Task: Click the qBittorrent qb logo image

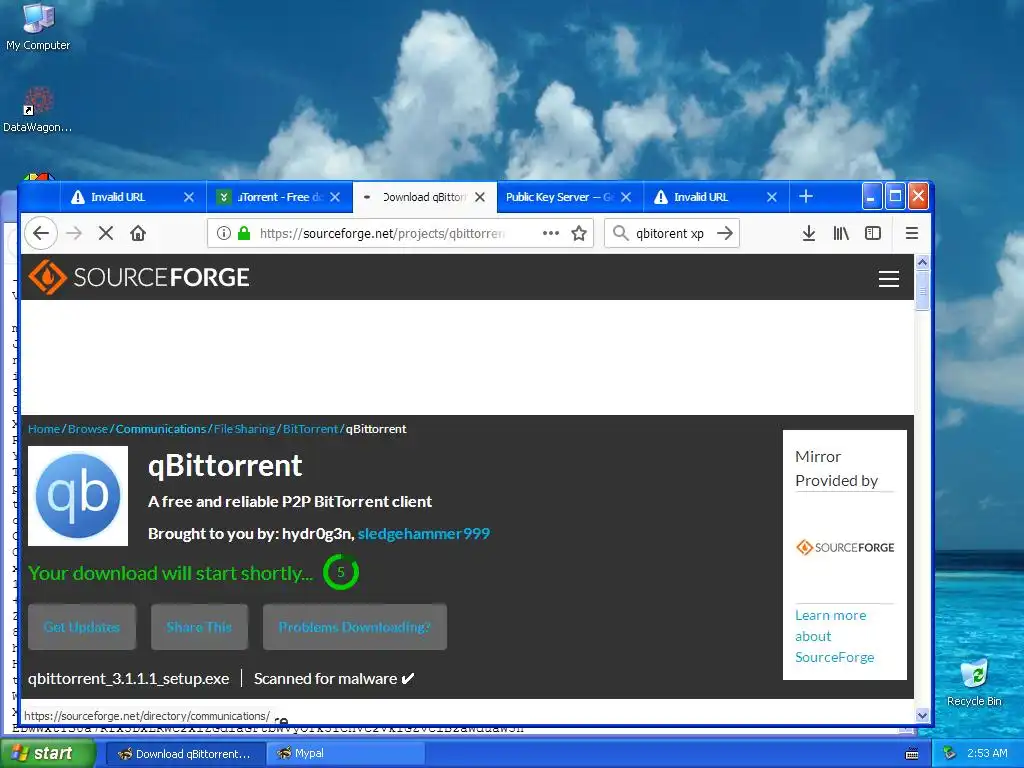Action: pos(78,496)
